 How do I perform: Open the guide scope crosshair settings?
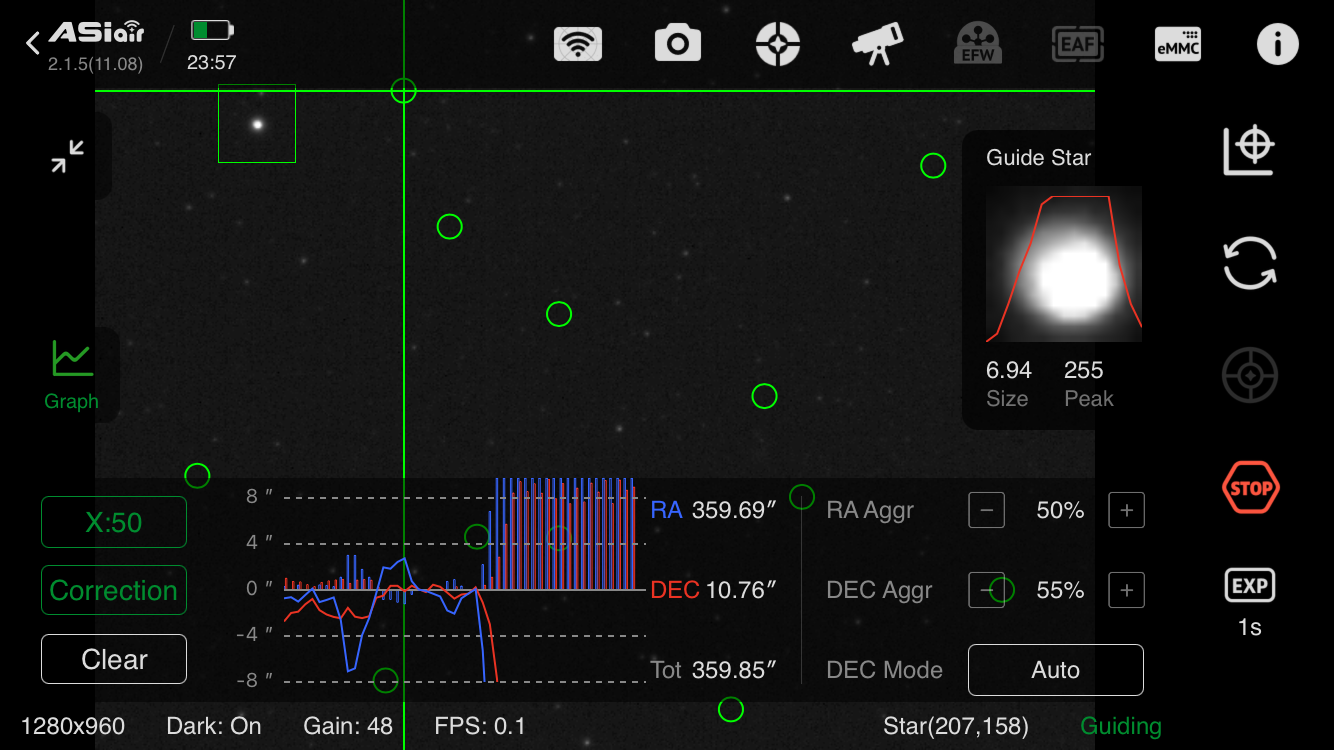[778, 44]
